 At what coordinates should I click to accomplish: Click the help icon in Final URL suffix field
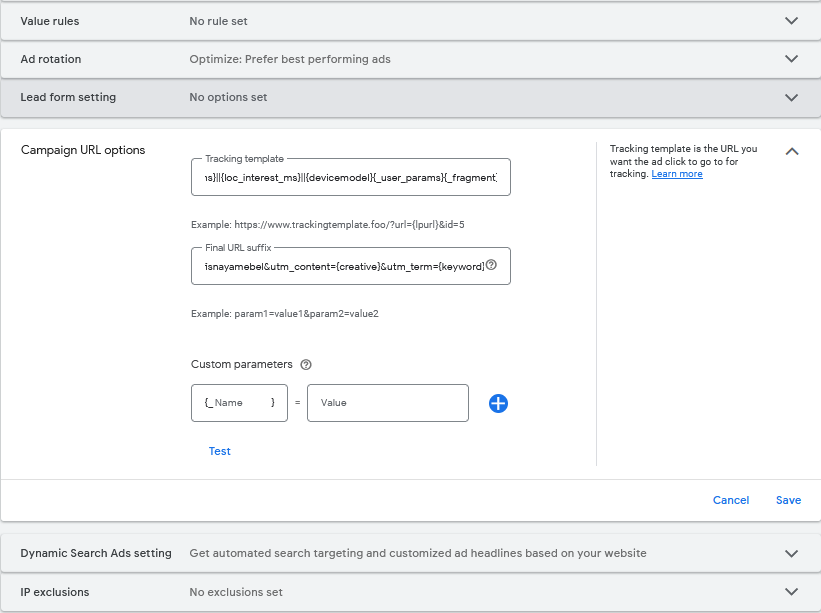click(x=491, y=266)
